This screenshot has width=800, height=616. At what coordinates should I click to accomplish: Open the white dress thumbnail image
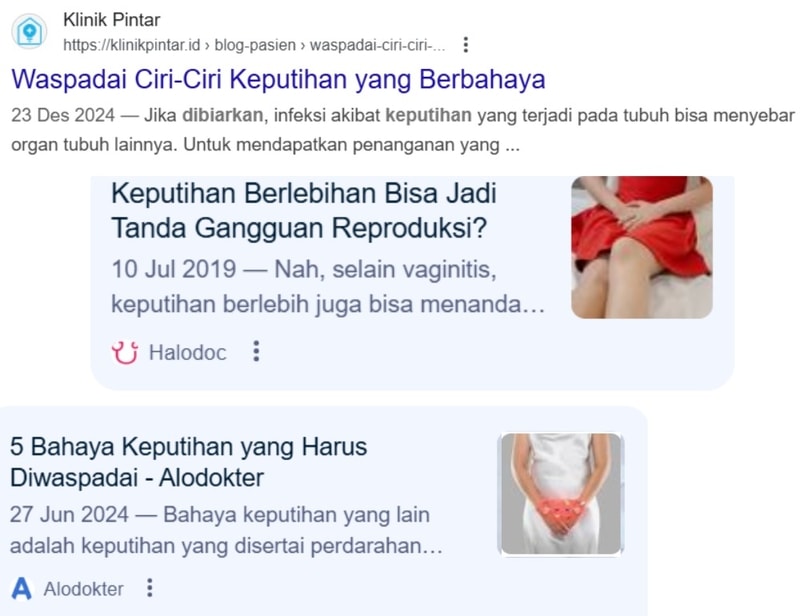(x=561, y=494)
